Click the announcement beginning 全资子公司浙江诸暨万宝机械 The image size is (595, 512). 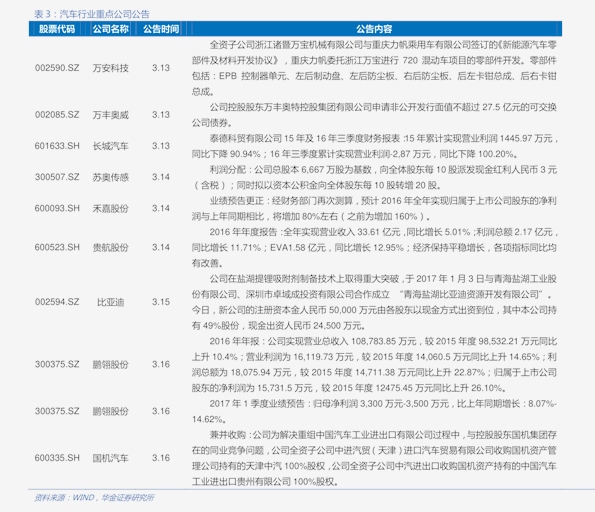(374, 68)
